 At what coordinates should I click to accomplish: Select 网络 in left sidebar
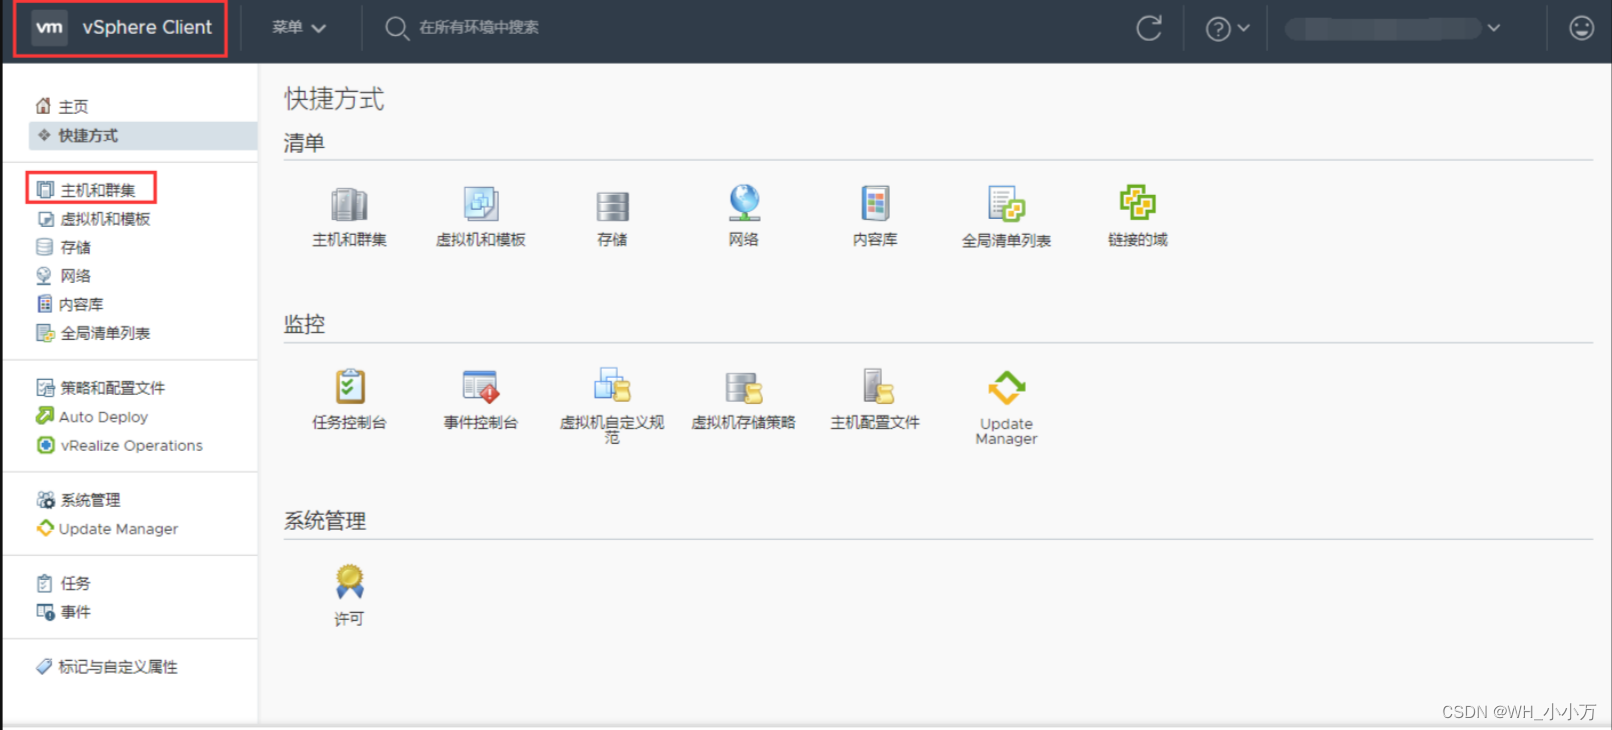64,276
